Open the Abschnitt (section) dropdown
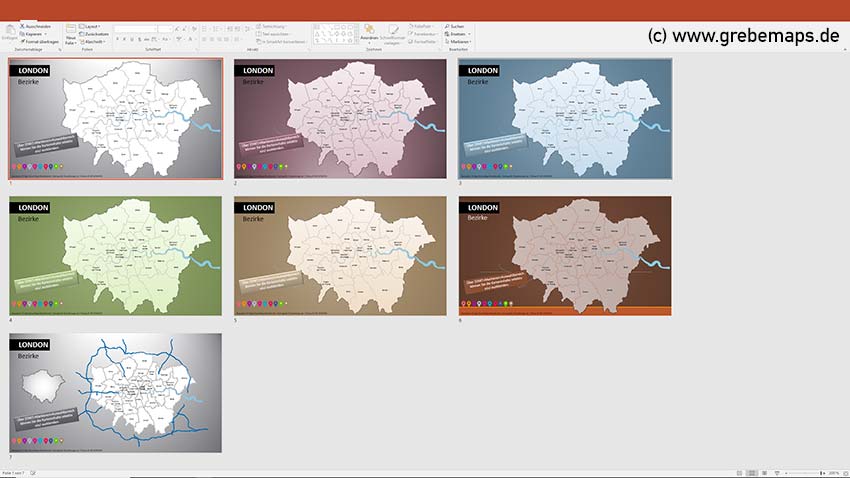Viewport: 850px width, 478px height. point(93,41)
